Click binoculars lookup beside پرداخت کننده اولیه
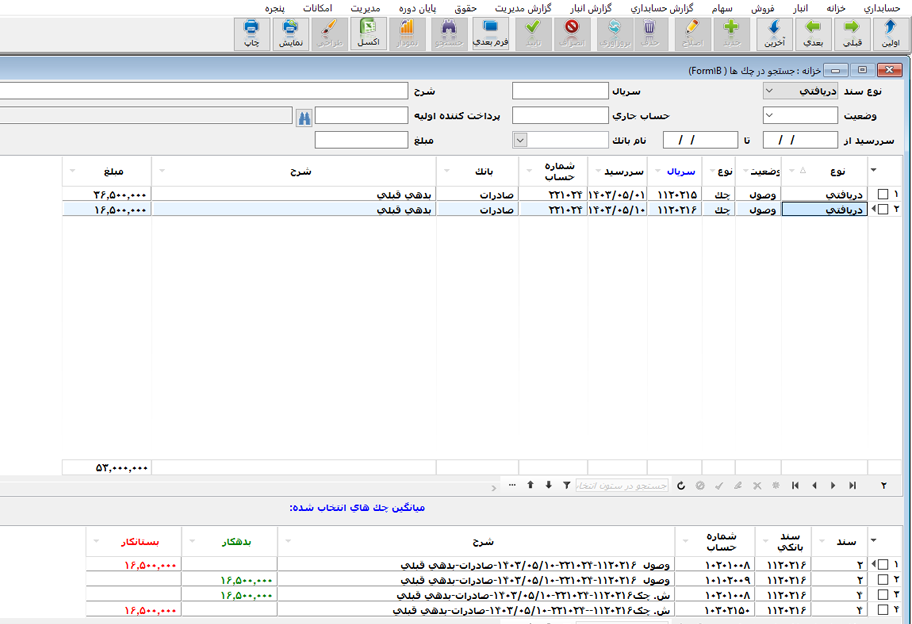 (x=304, y=117)
